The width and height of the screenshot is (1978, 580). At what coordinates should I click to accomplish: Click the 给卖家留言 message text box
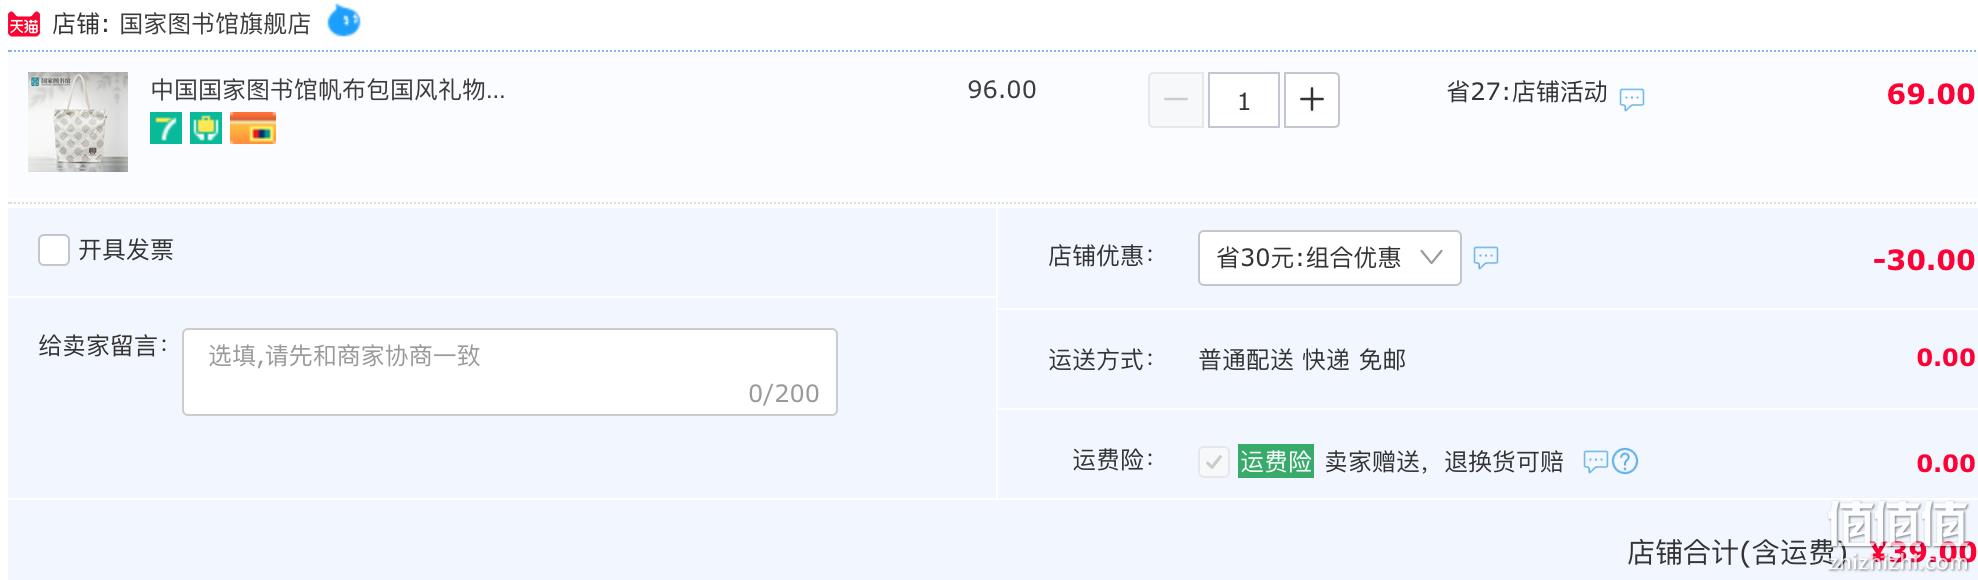(510, 372)
